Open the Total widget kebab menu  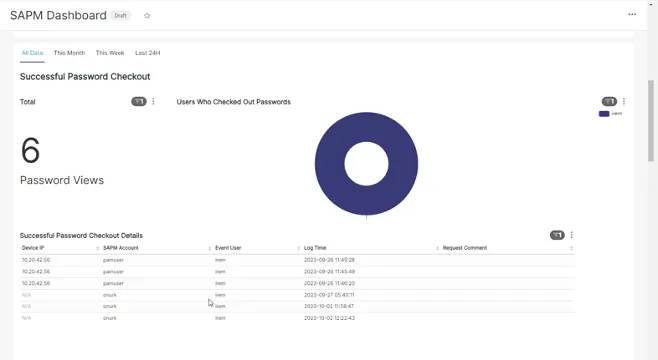point(153,102)
